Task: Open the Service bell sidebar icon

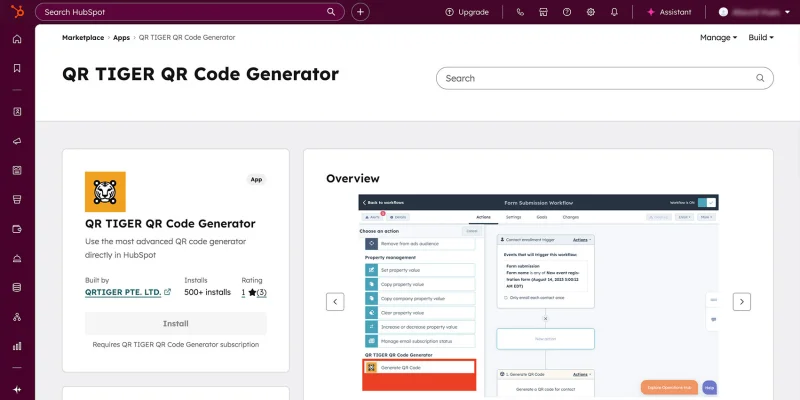Action: tap(17, 258)
